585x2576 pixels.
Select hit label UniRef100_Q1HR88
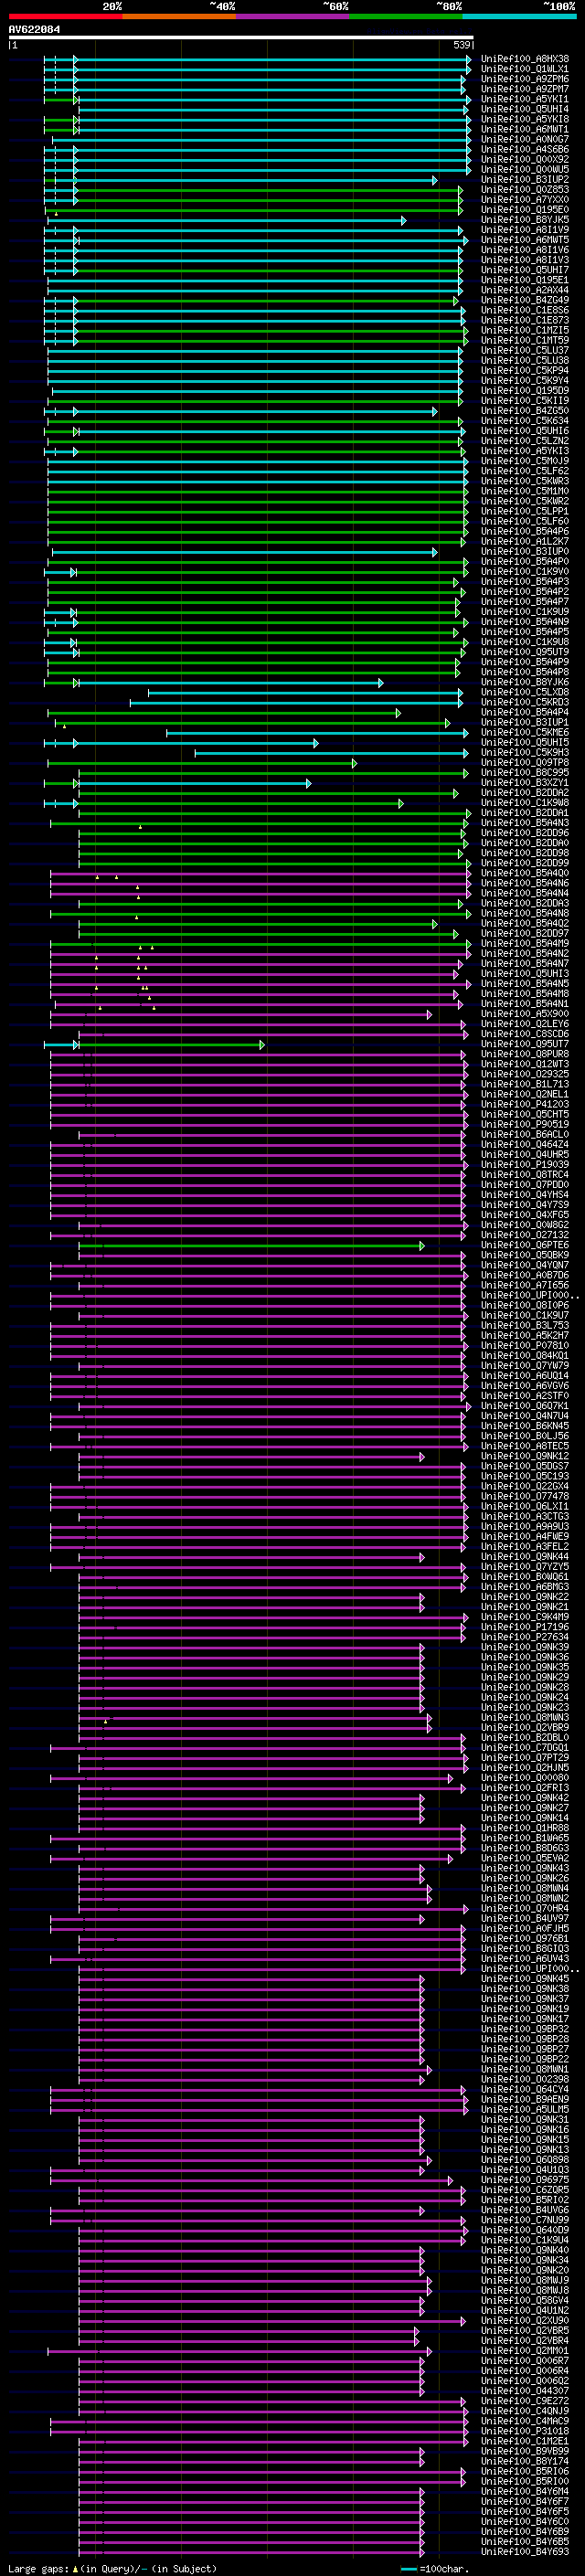pyautogui.click(x=525, y=1829)
